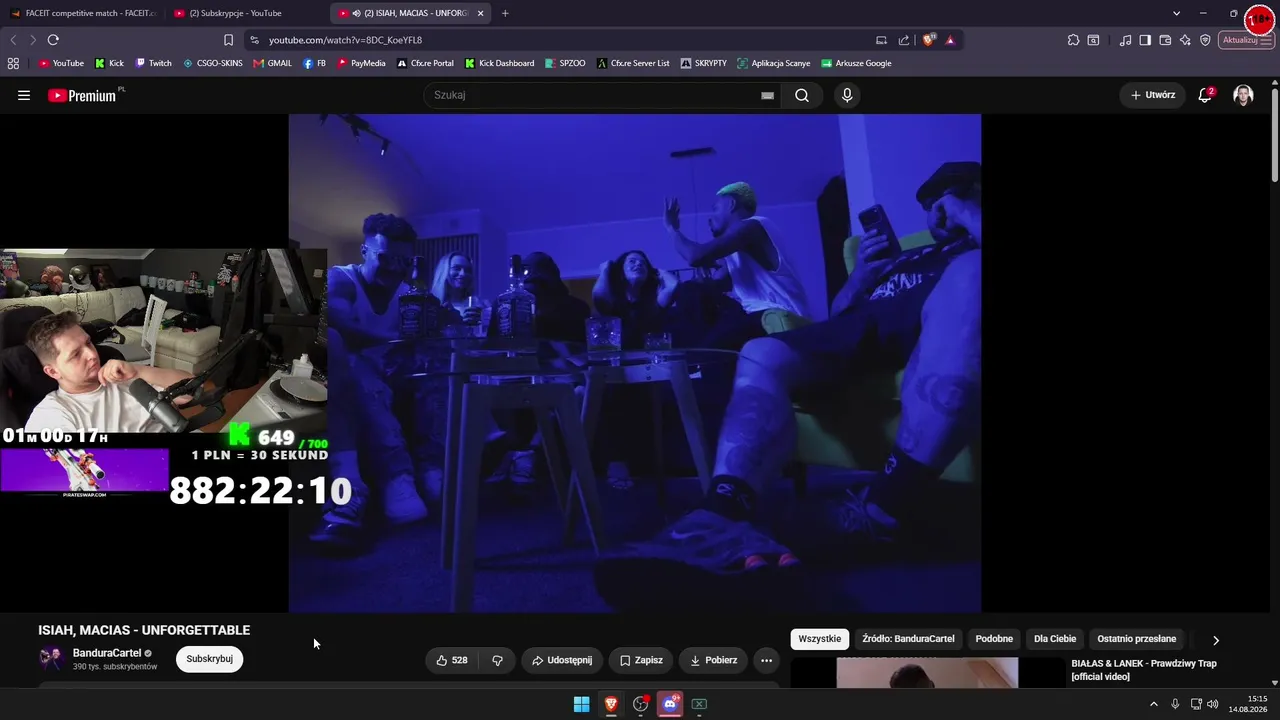This screenshot has height=720, width=1280.
Task: Click the Aktualizuj browser update button
Action: point(1246,40)
